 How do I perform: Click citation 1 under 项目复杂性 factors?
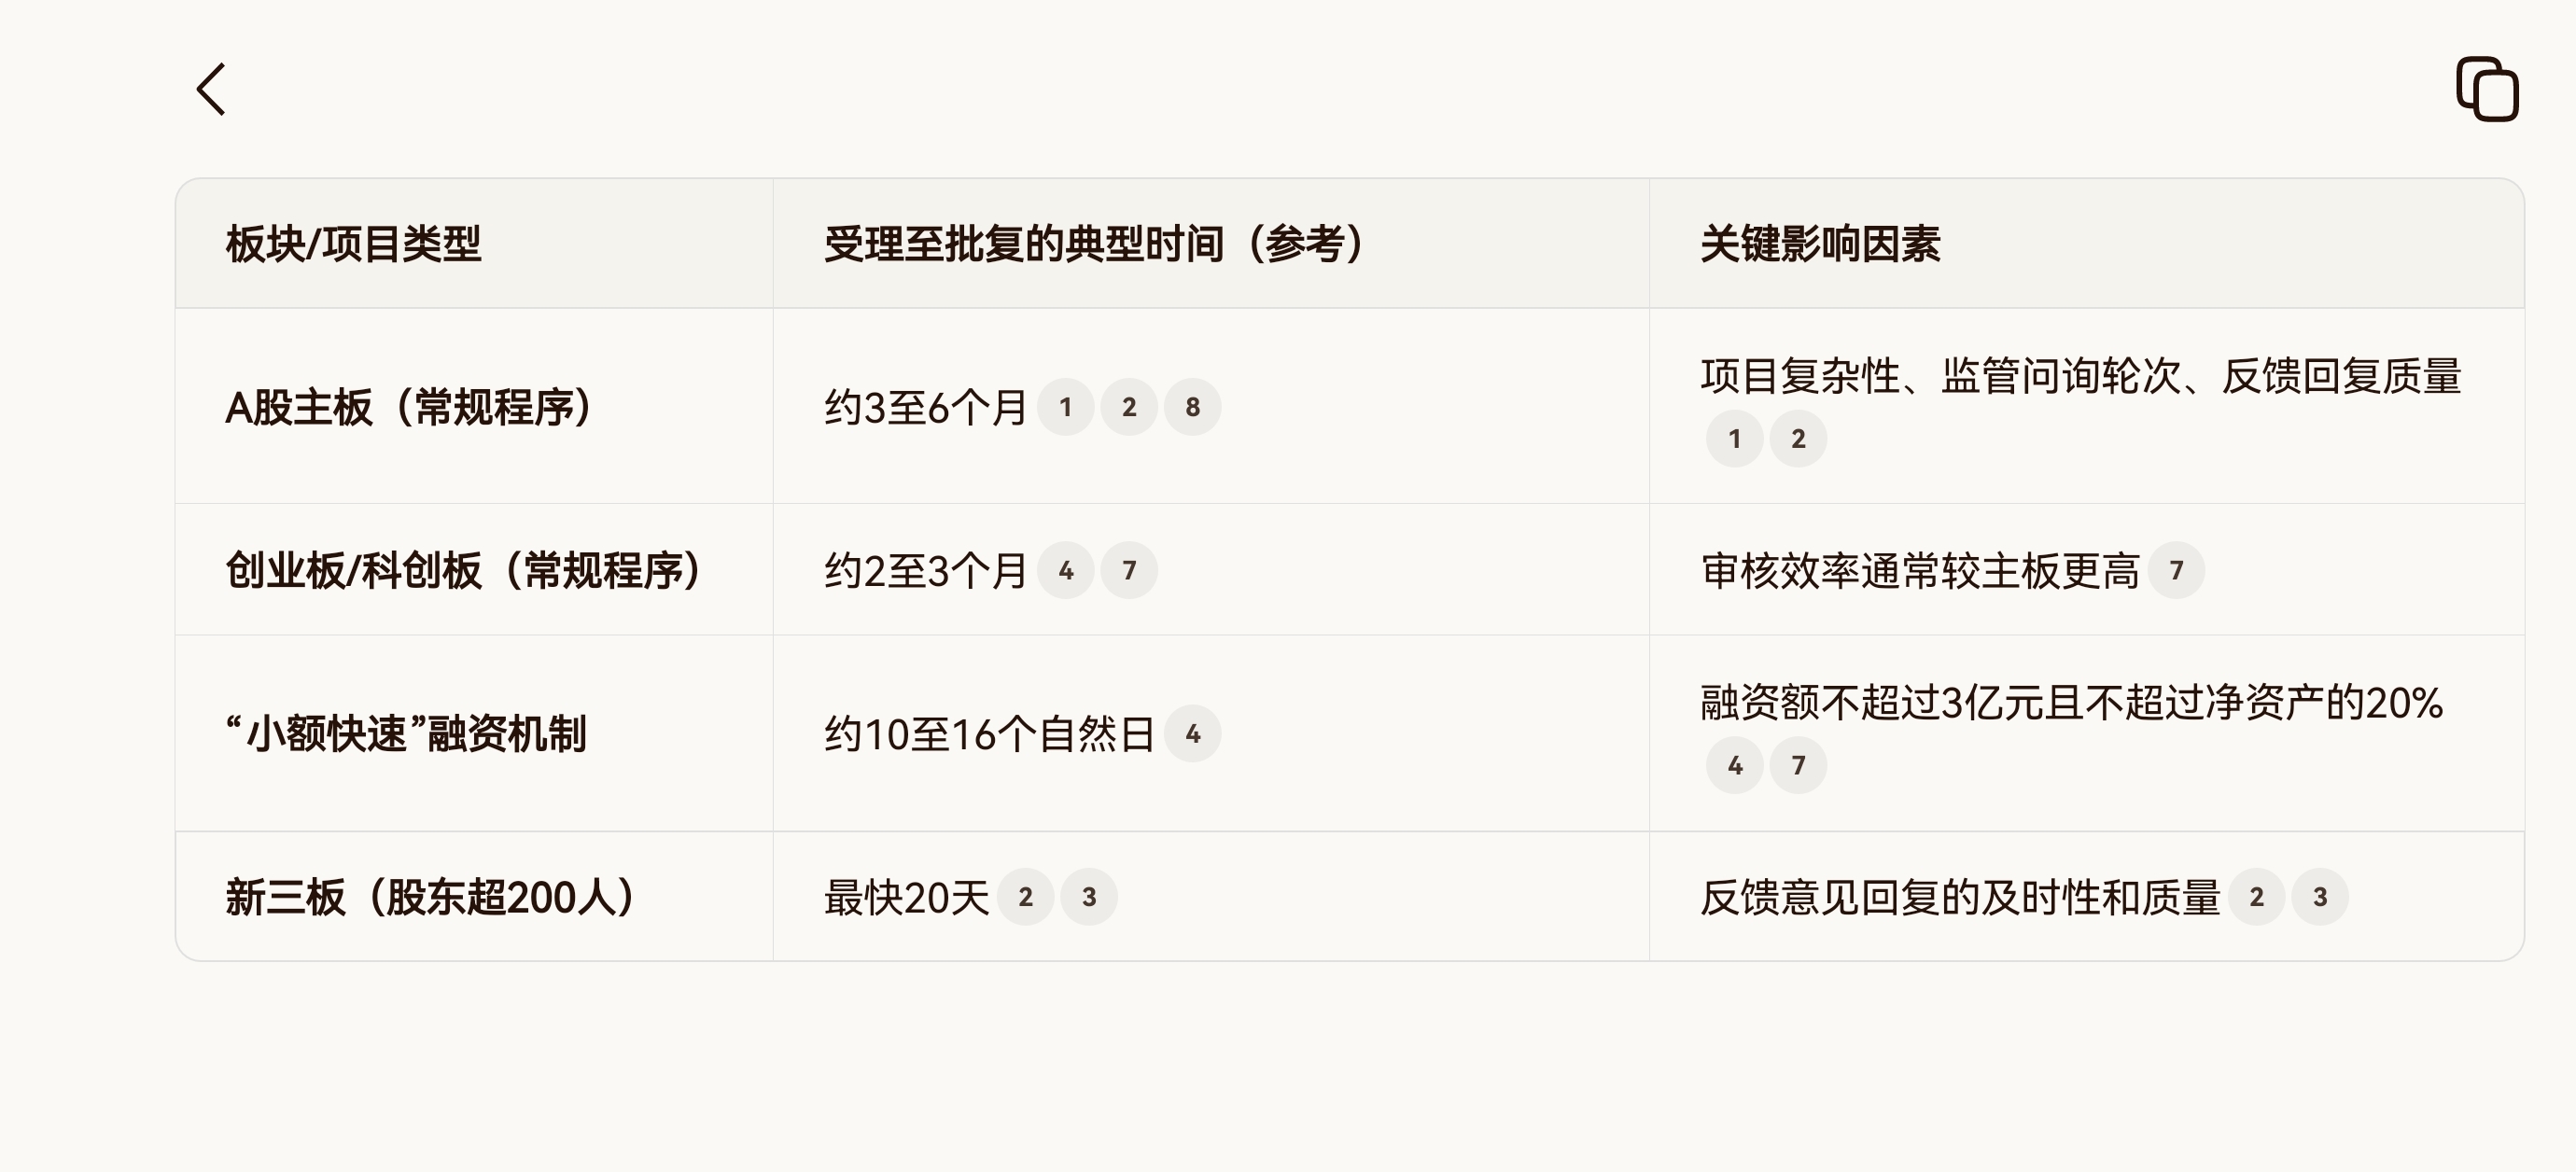pos(1734,438)
